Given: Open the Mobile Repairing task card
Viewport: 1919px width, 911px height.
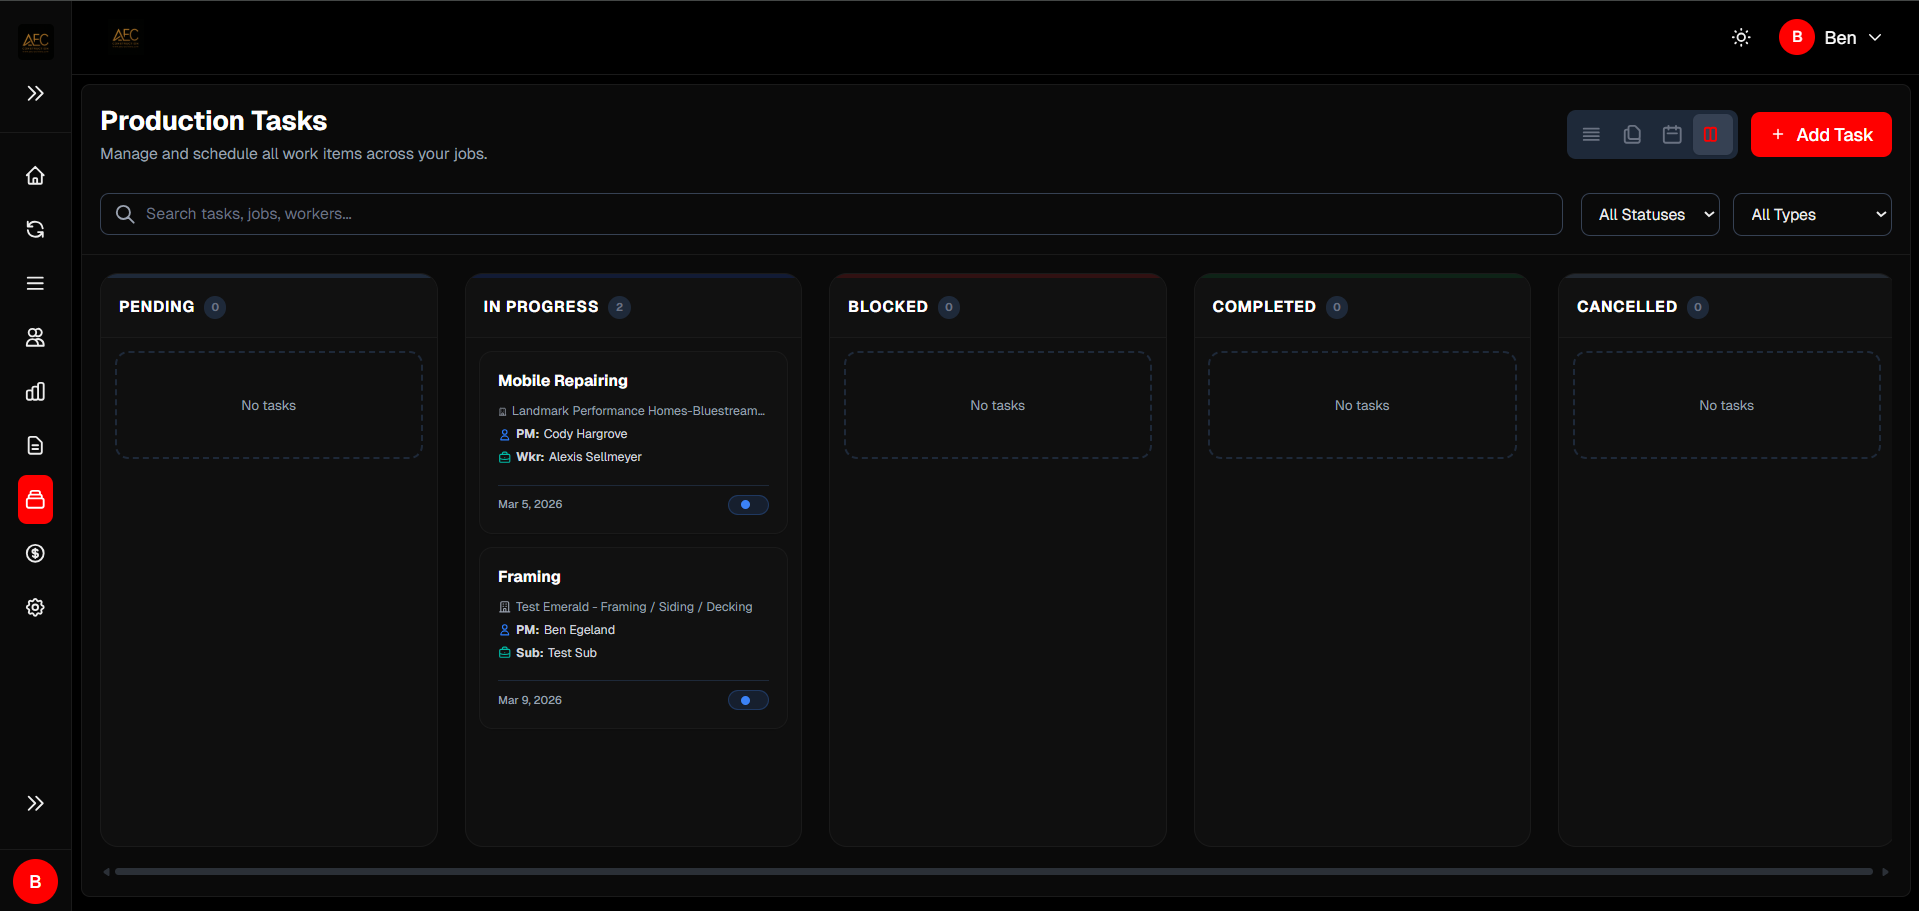Looking at the screenshot, I should (633, 442).
